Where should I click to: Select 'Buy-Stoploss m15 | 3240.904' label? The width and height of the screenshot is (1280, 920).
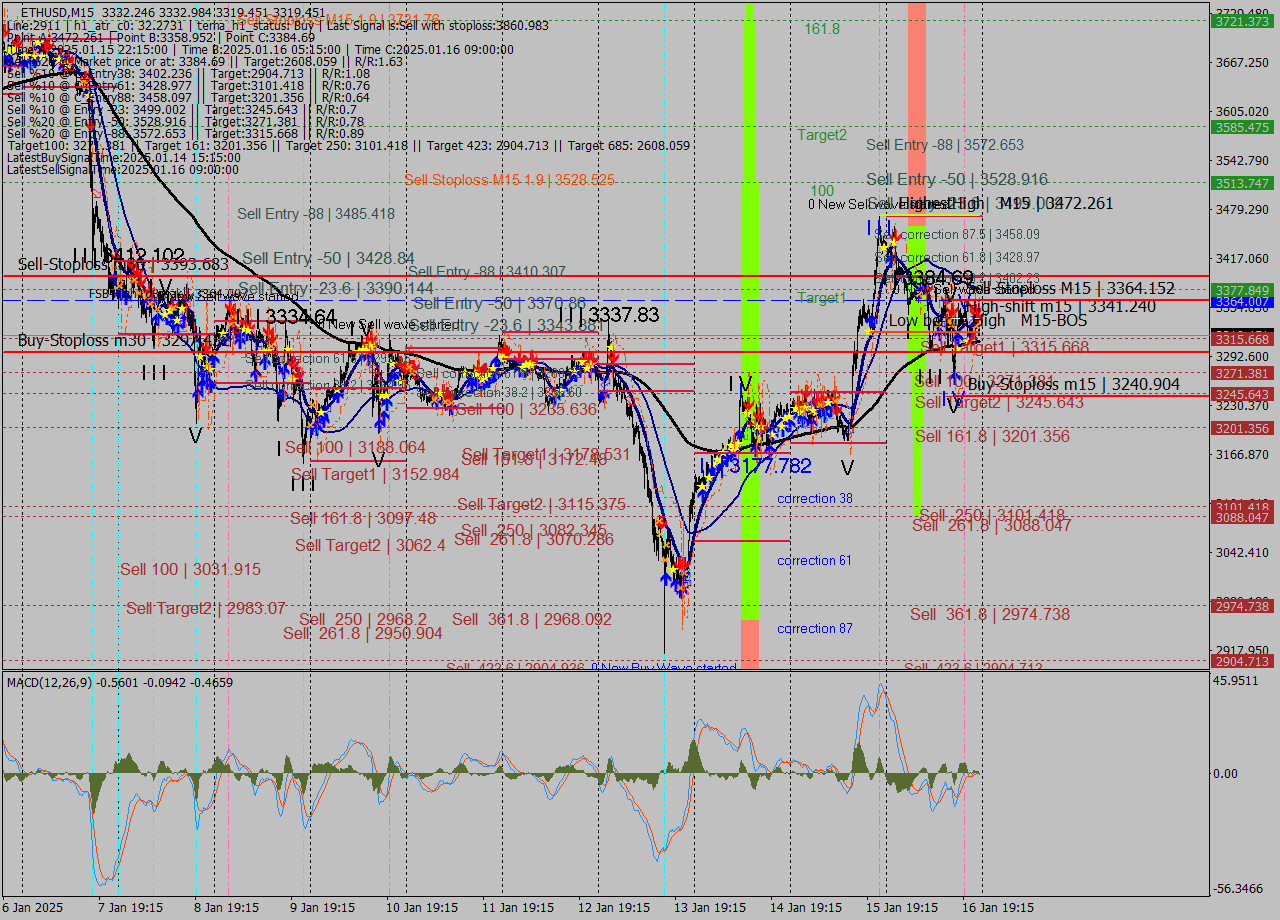1073,384
